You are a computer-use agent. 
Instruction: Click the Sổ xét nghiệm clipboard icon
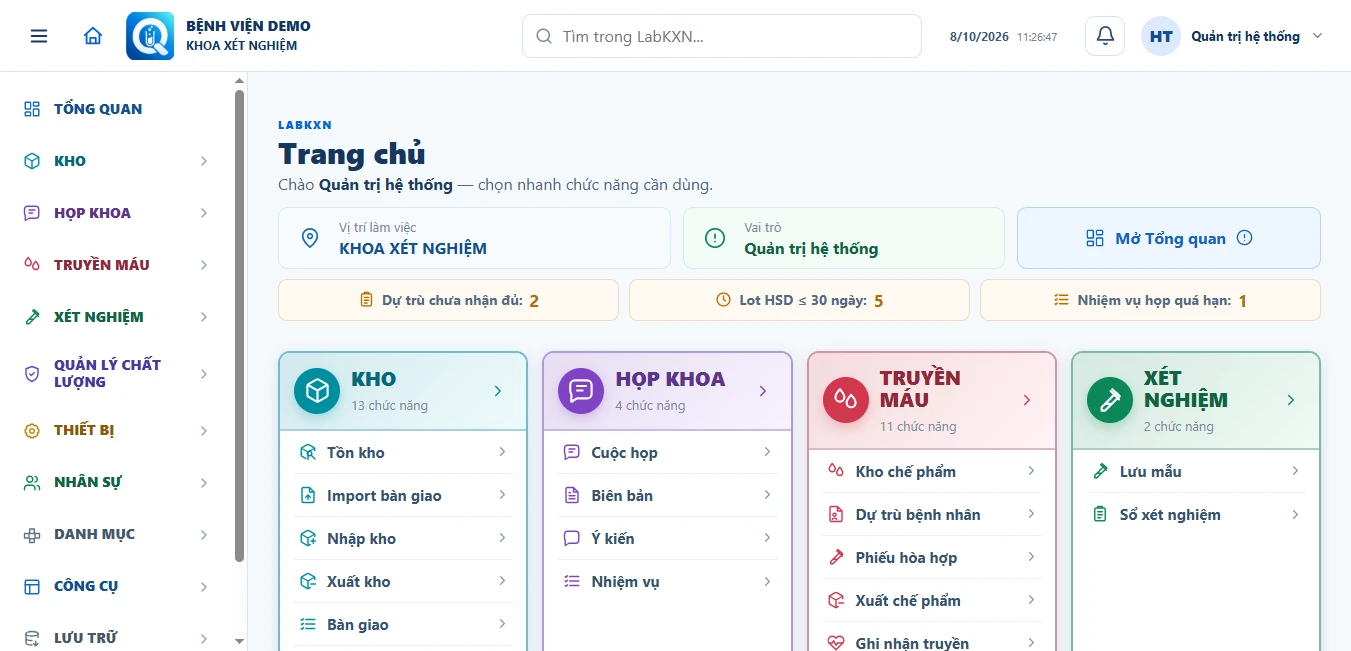tap(1100, 515)
